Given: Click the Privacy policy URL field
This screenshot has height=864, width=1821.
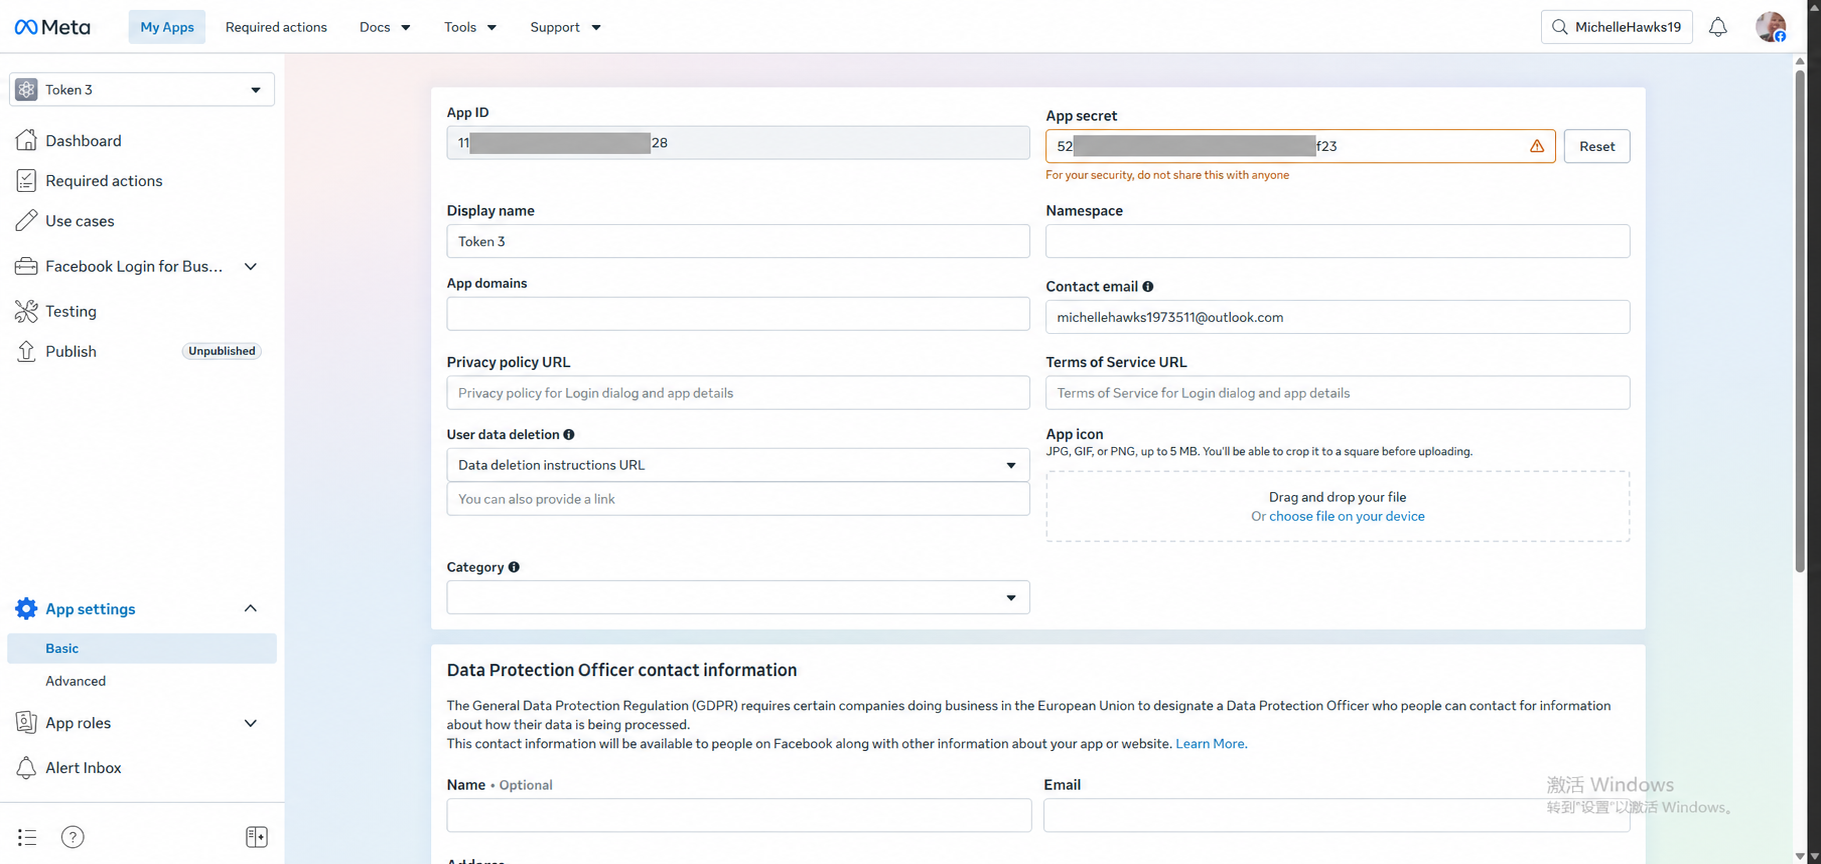Looking at the screenshot, I should pos(738,393).
